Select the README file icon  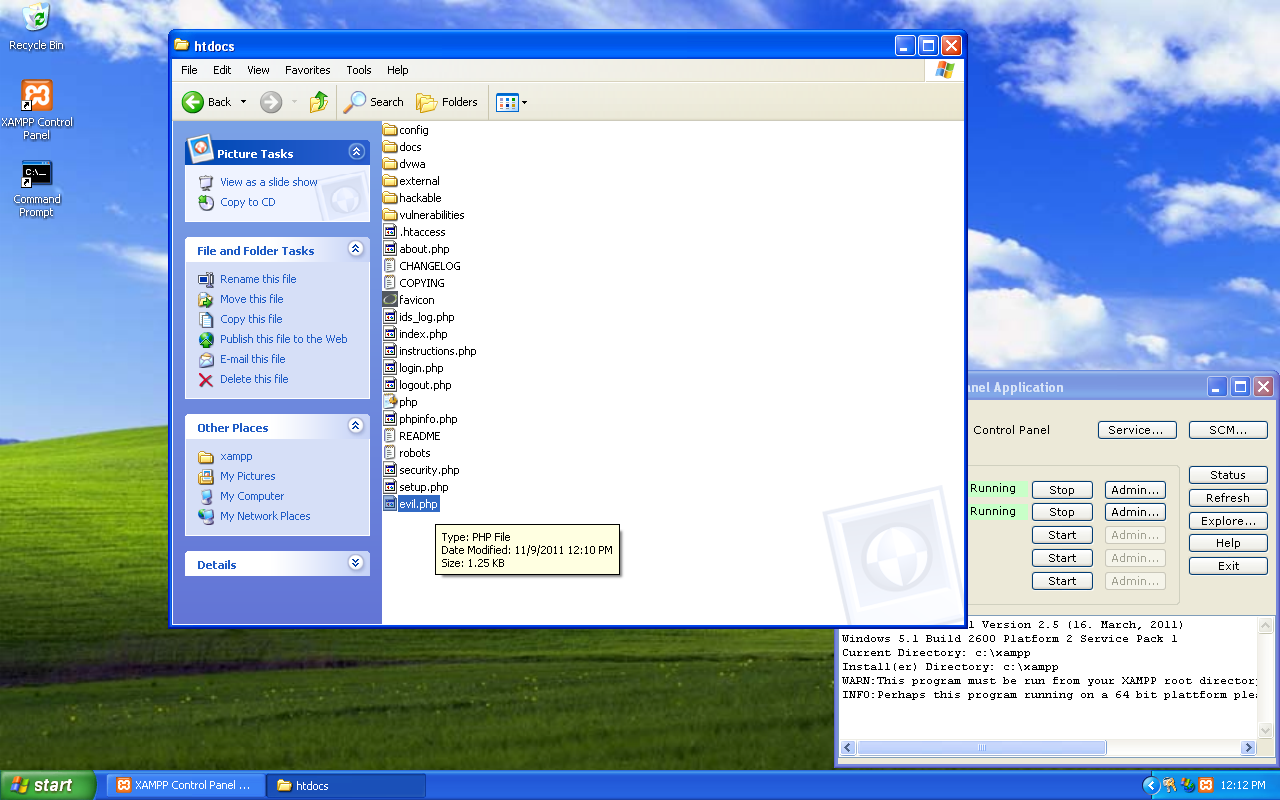pyautogui.click(x=390, y=436)
